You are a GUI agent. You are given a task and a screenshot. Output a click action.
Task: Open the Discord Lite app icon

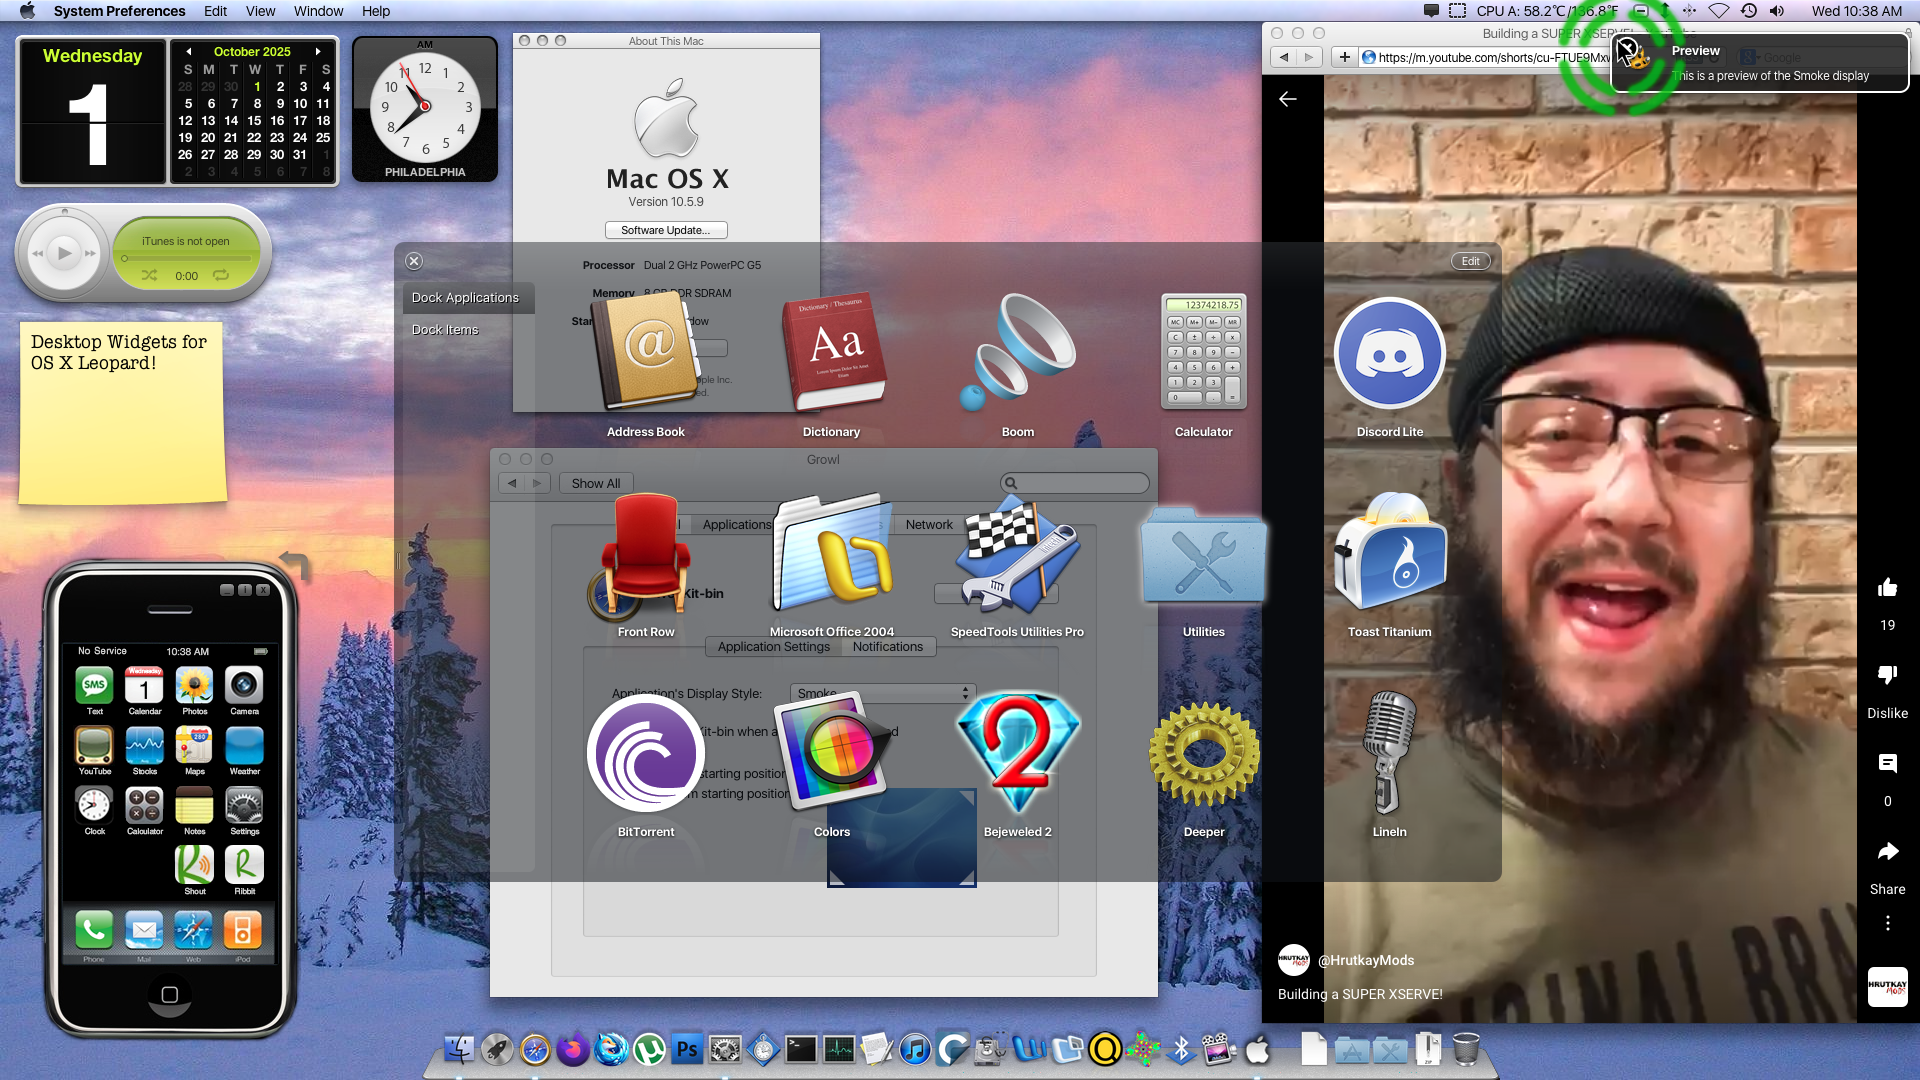(1389, 354)
